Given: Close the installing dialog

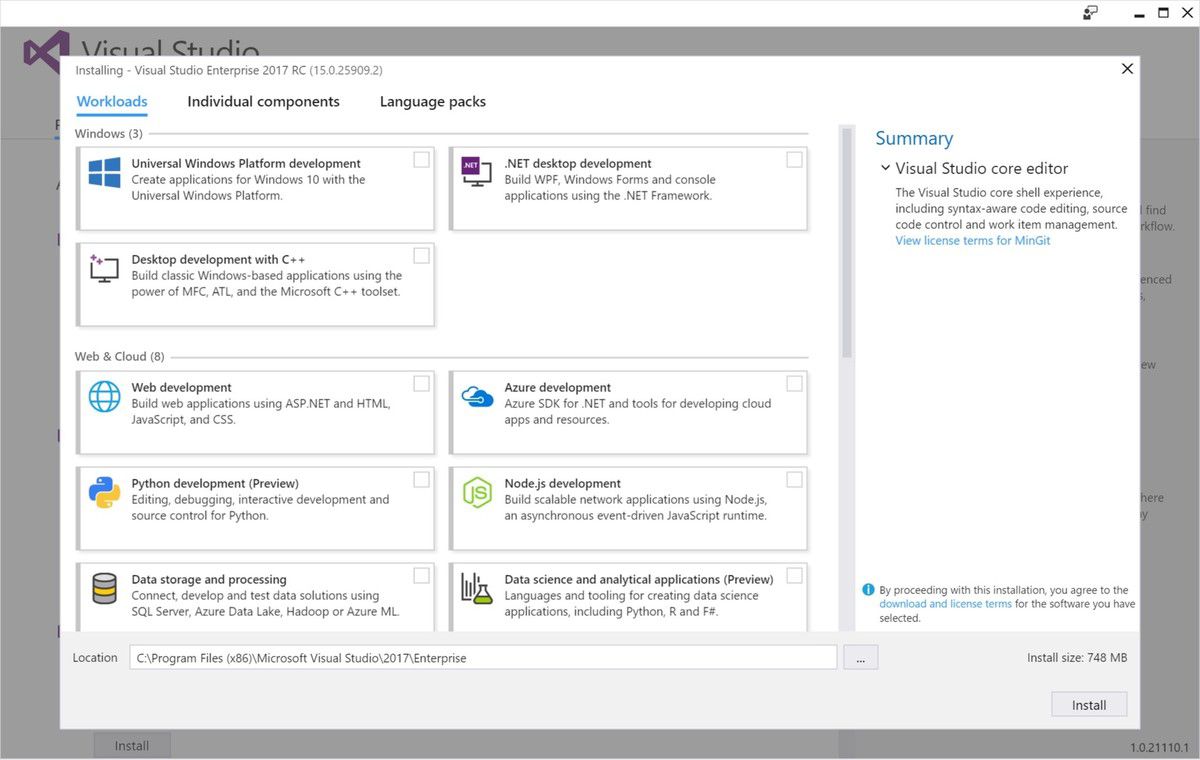Looking at the screenshot, I should click(x=1127, y=69).
